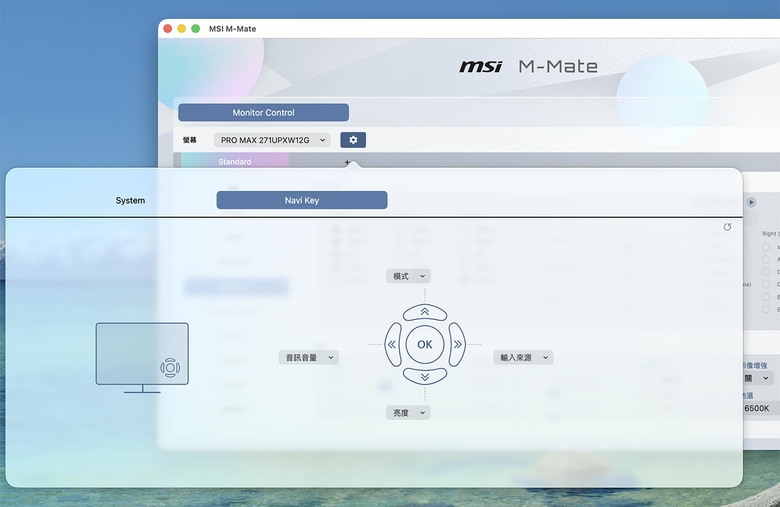Close the MSI M-Mate window

(x=168, y=29)
